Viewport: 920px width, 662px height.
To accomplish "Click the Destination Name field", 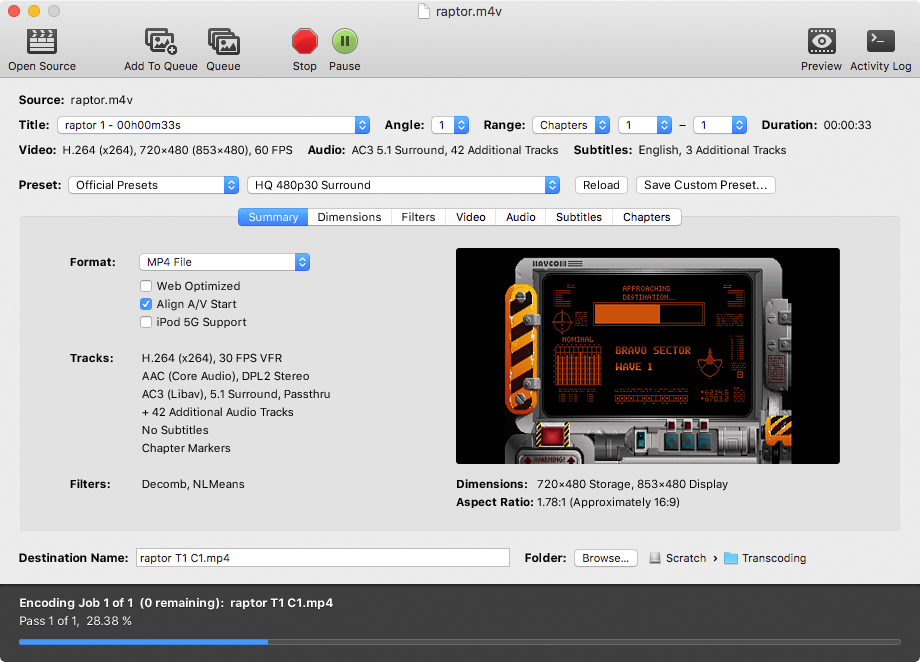I will coord(323,558).
